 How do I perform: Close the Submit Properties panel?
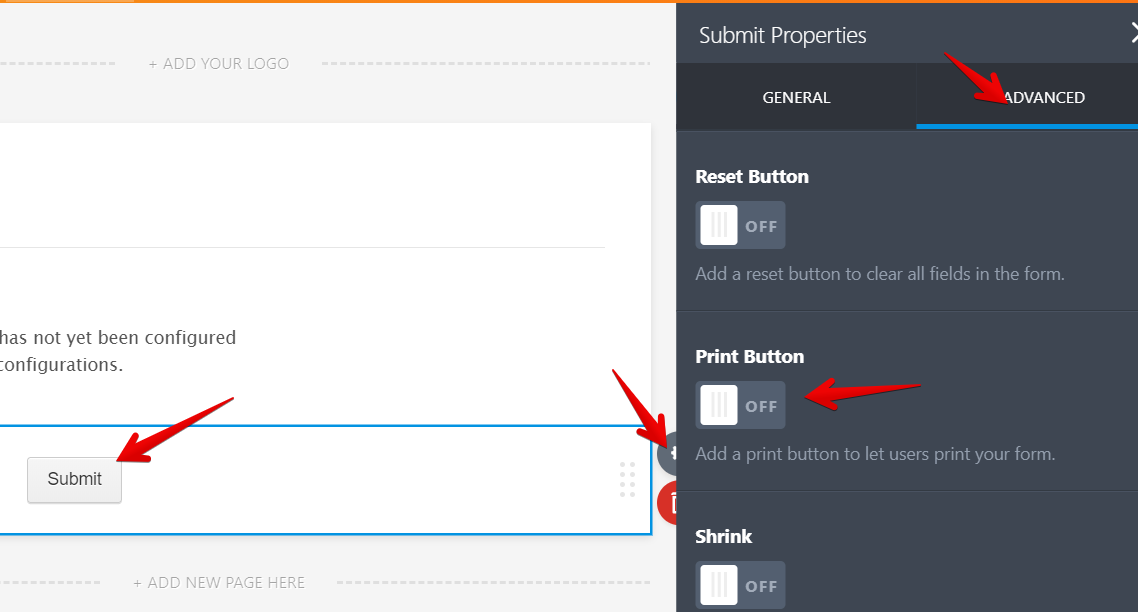pos(1133,35)
